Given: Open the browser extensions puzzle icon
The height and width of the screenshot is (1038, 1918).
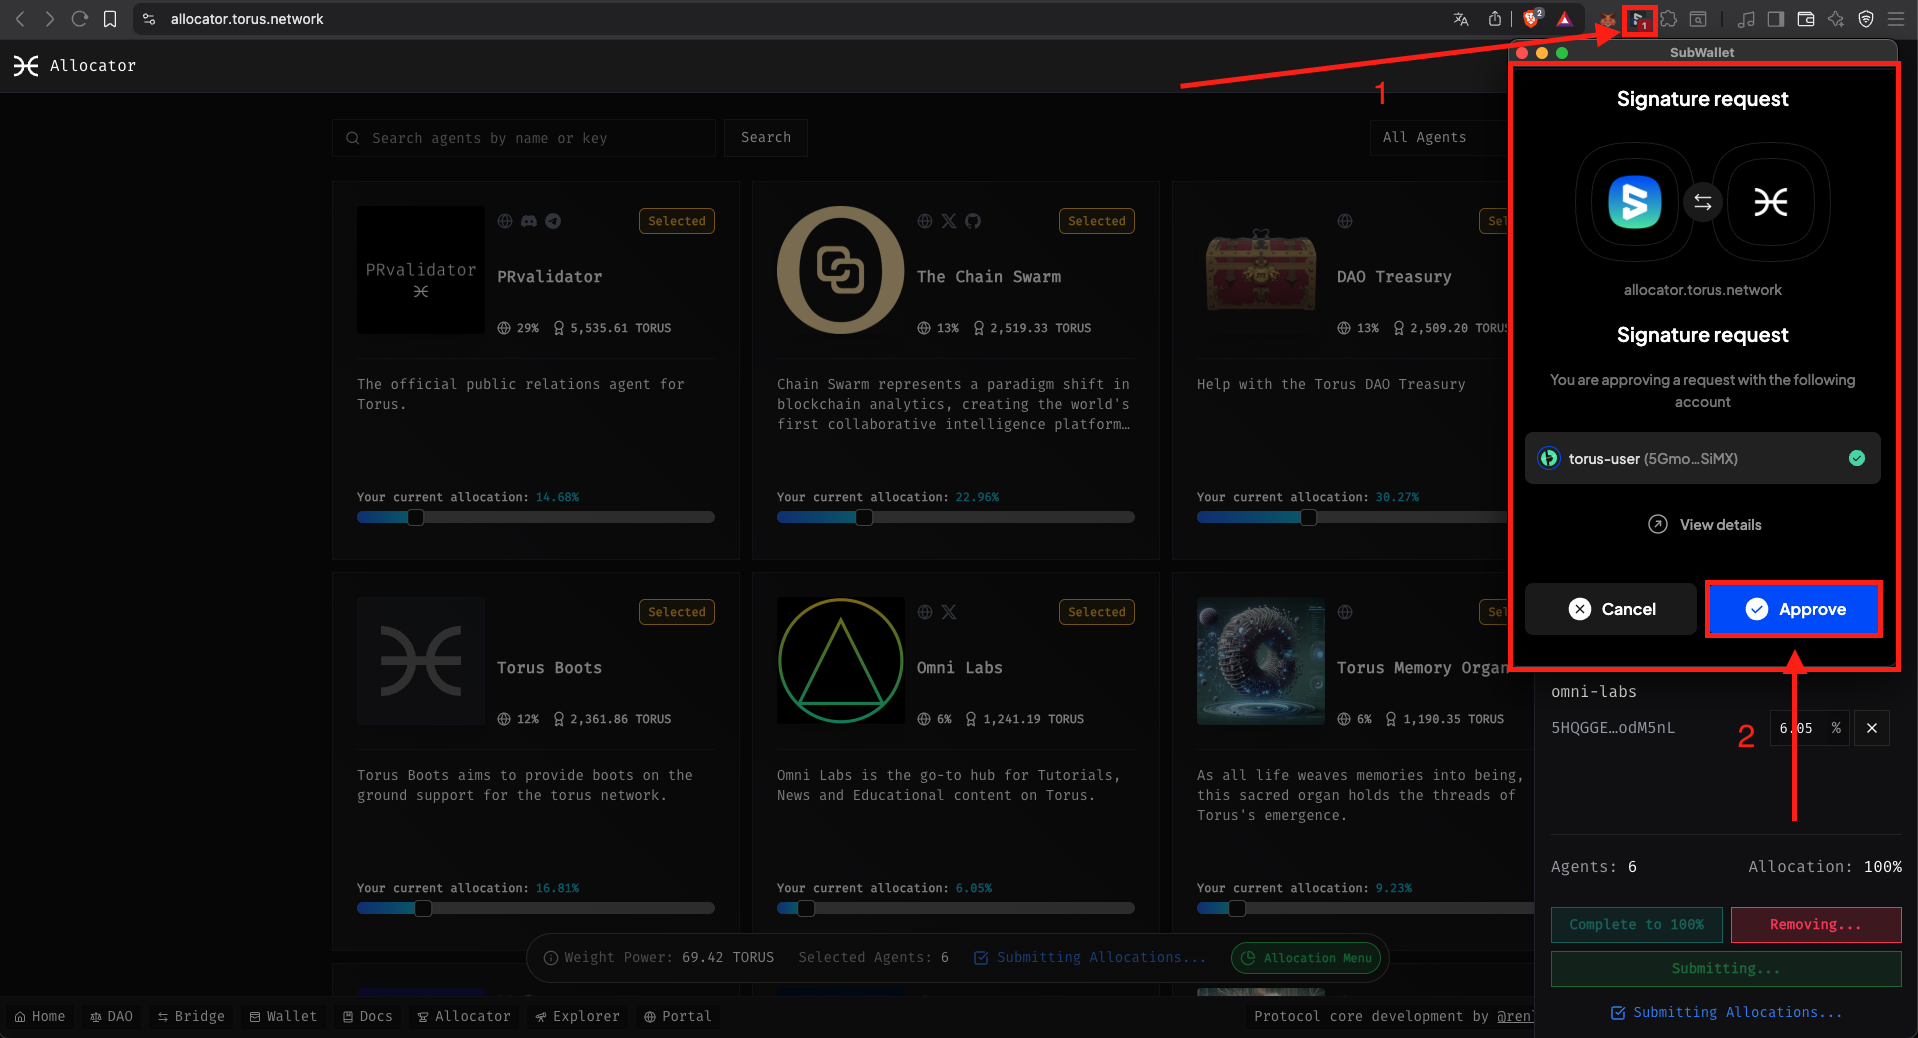Looking at the screenshot, I should click(1670, 19).
